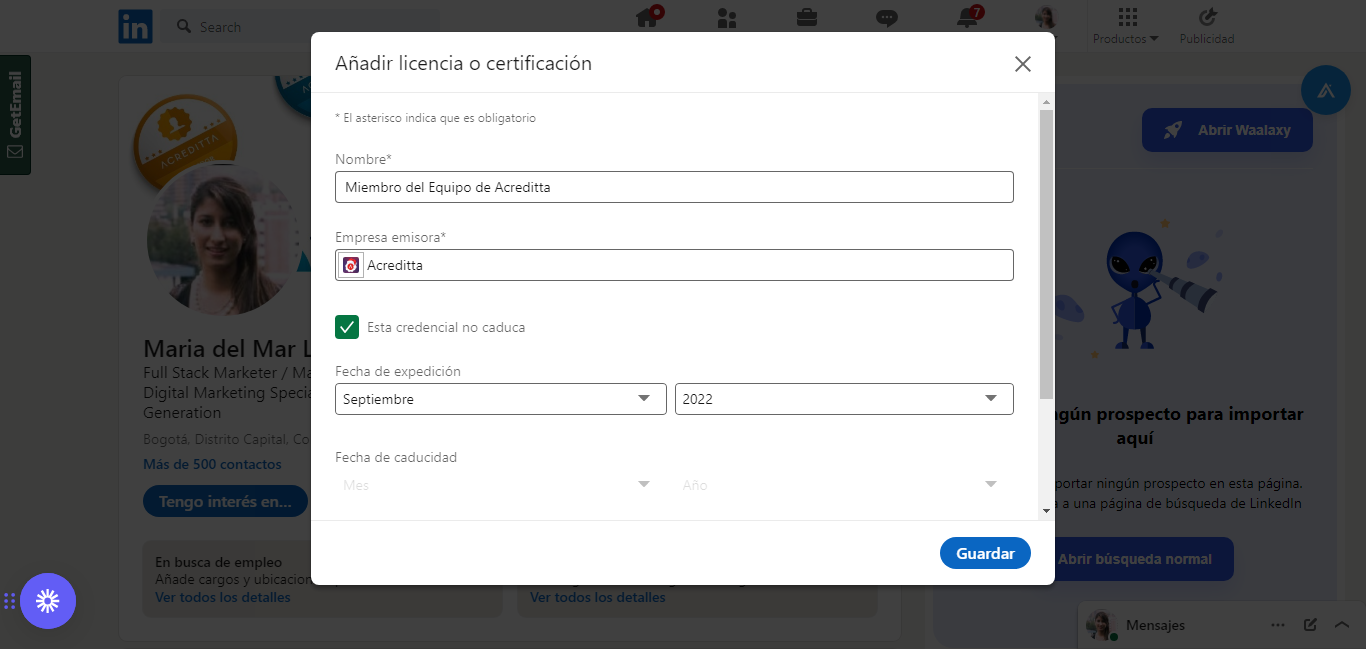Expand the Mensajes panel chevron
This screenshot has height=649, width=1366.
[x=1342, y=625]
